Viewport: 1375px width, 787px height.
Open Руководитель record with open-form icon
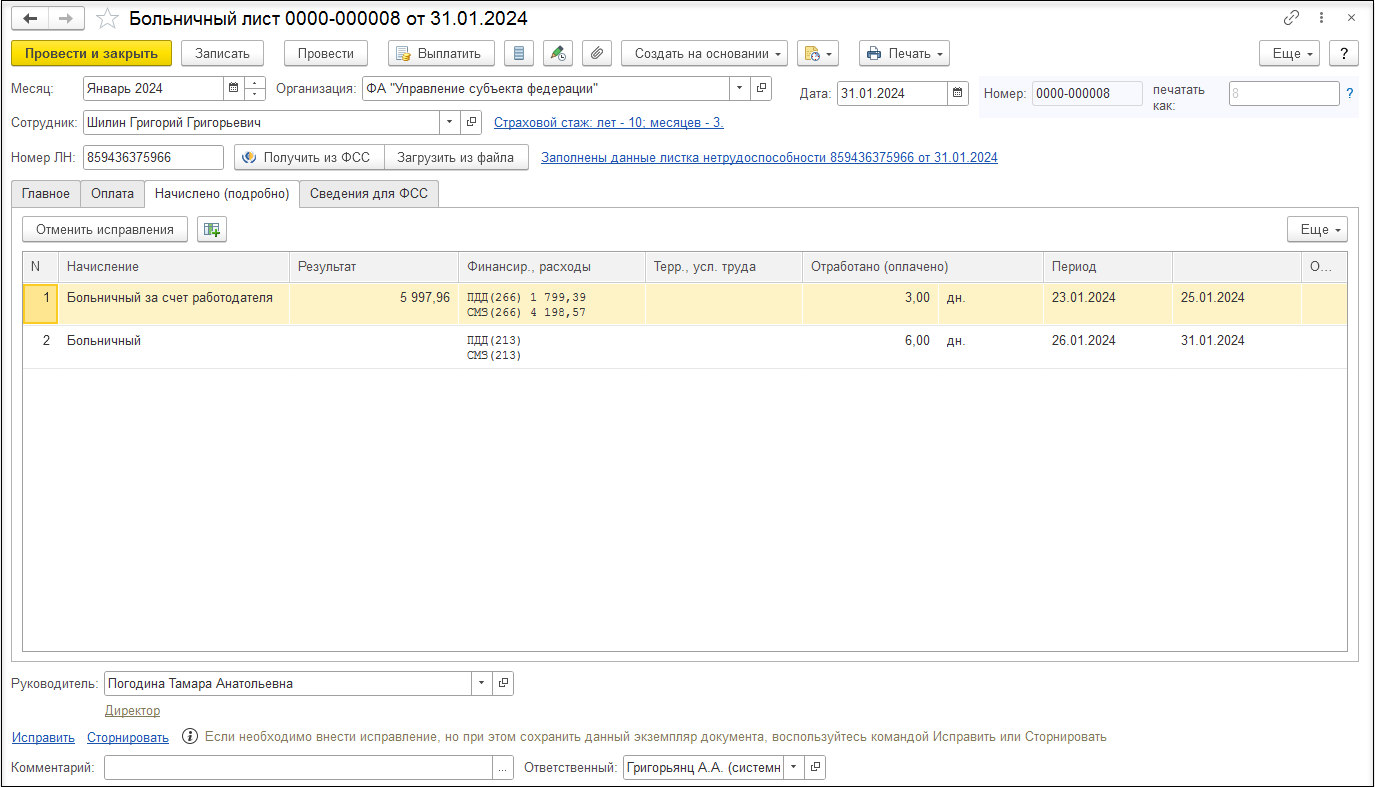(x=503, y=683)
